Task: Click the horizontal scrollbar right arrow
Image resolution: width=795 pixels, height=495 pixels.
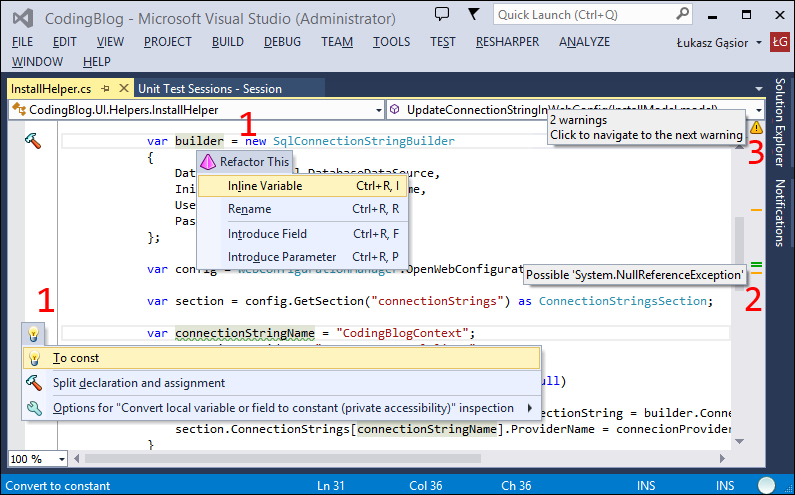Action: [722, 458]
